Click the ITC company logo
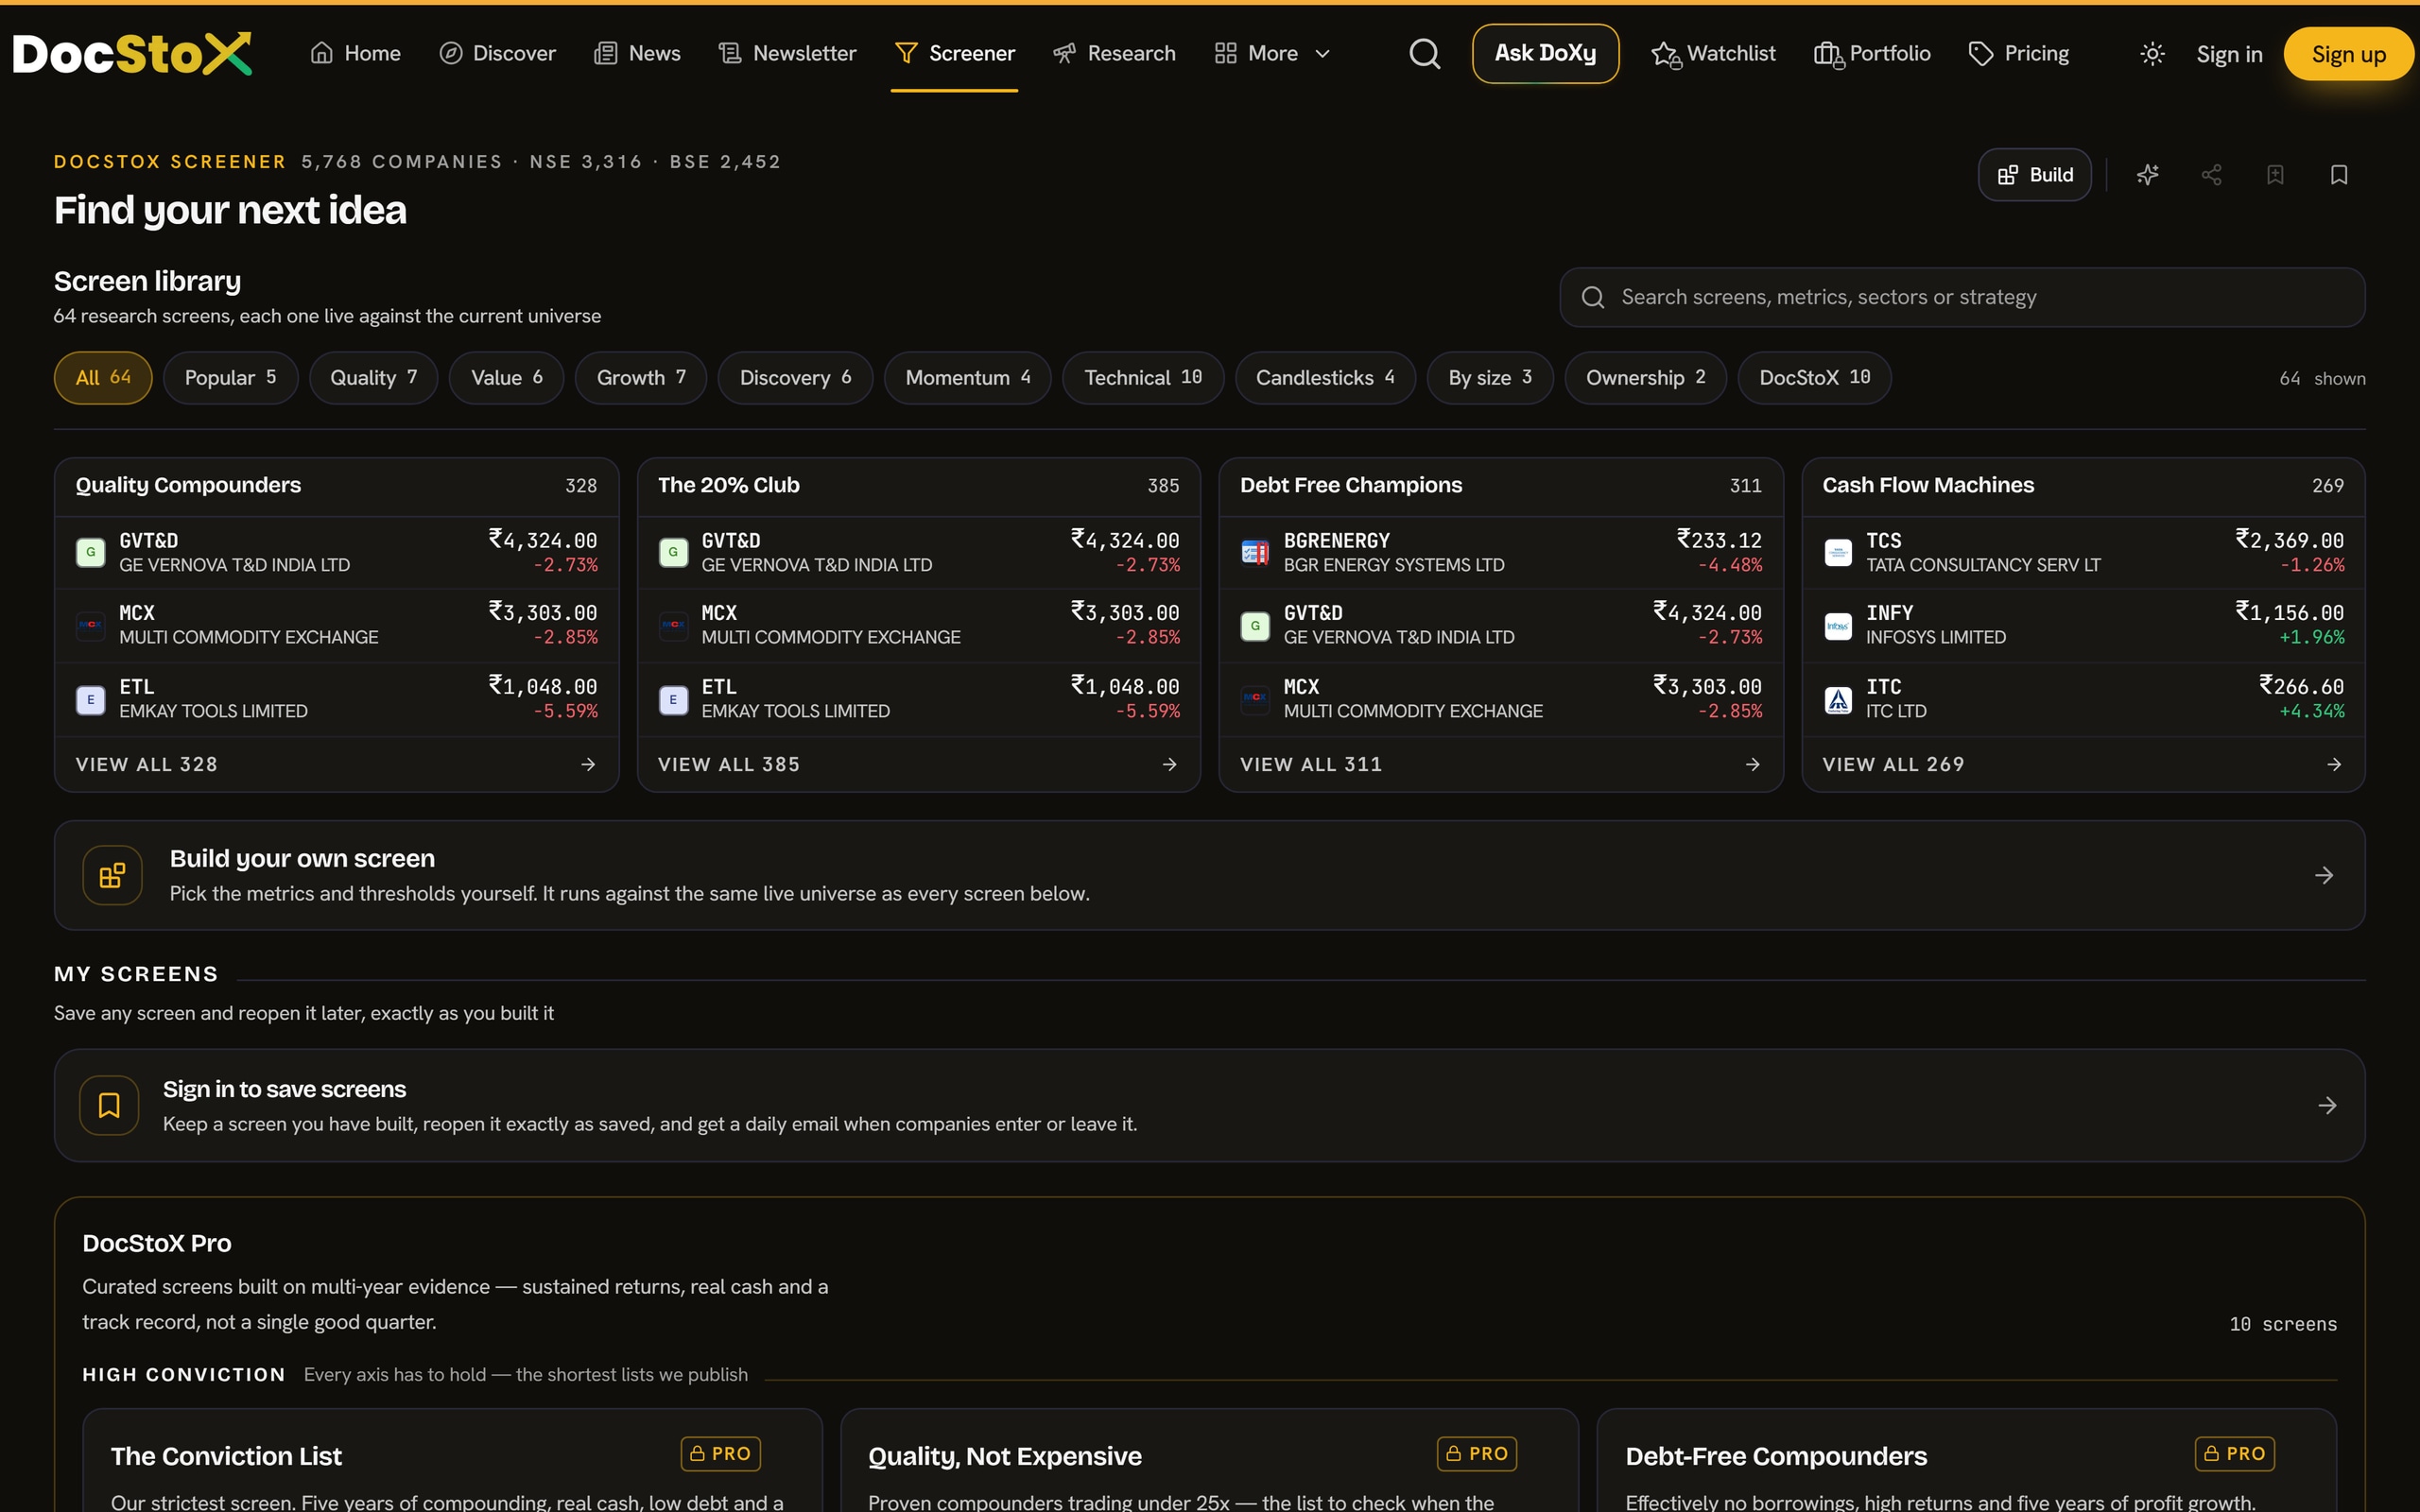The image size is (2420, 1512). (1838, 699)
